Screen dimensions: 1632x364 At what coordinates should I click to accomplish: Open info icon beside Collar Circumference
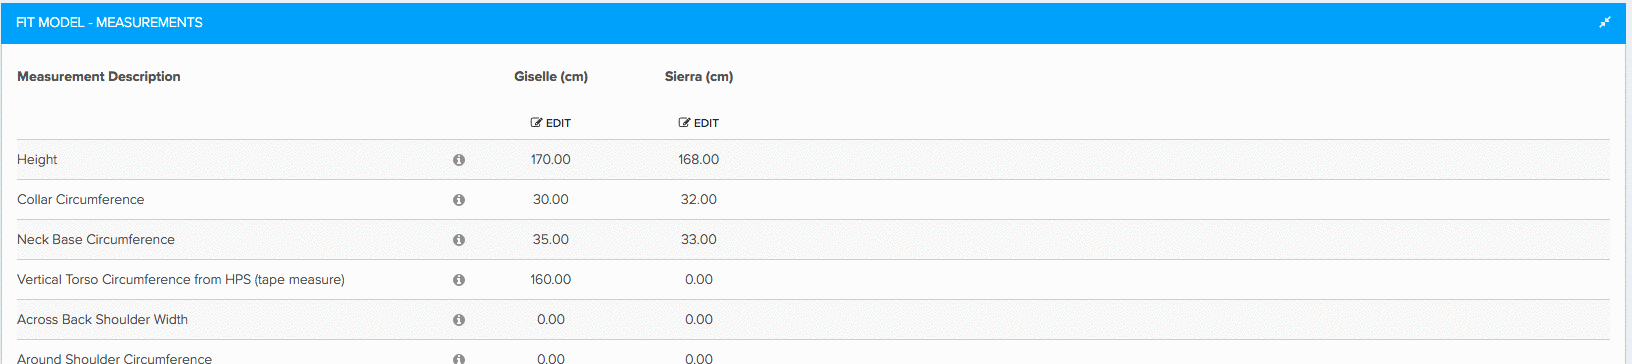click(459, 200)
